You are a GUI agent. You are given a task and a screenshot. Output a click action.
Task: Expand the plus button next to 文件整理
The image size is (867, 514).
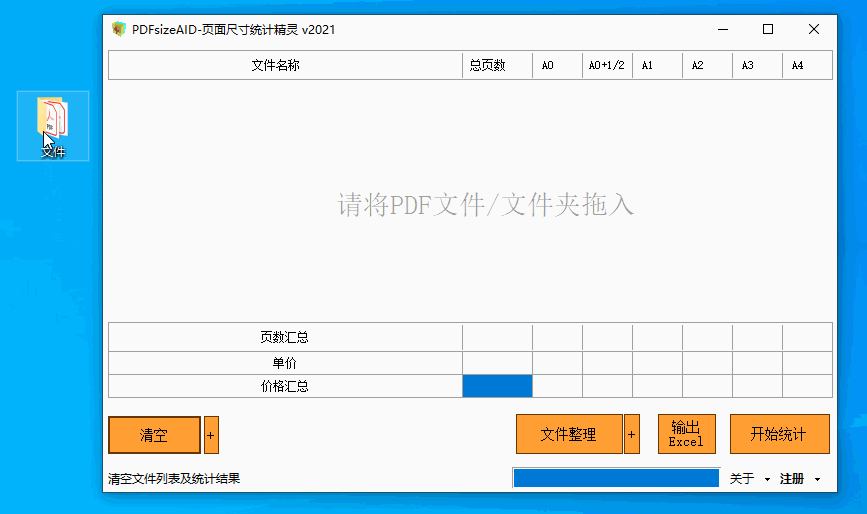click(631, 434)
